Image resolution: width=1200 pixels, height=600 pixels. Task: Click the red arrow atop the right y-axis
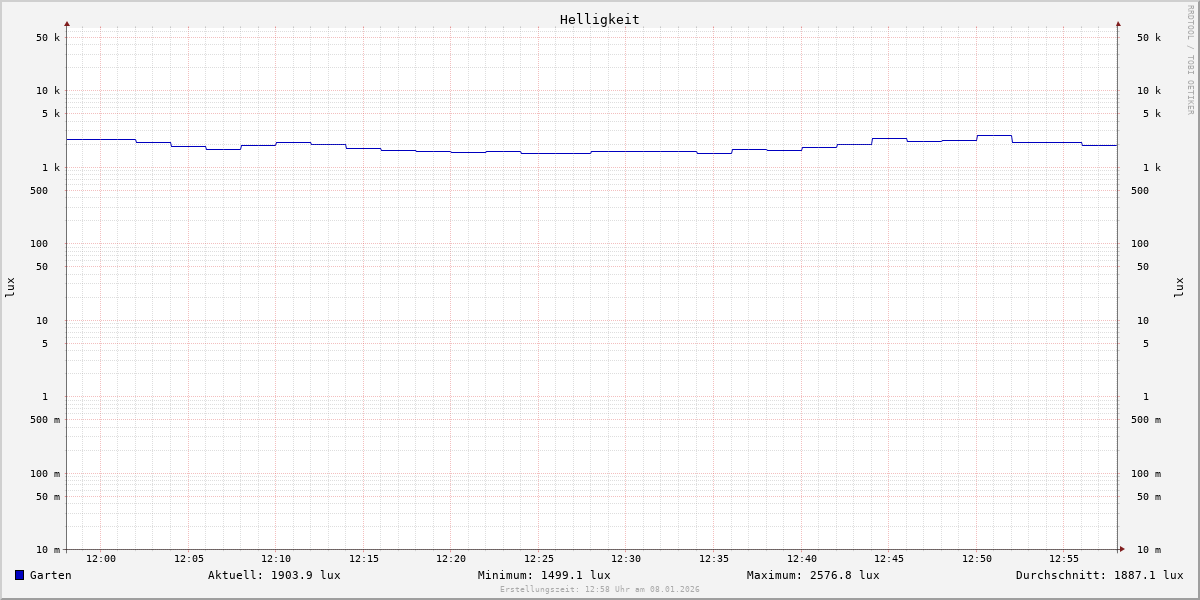coord(1118,23)
